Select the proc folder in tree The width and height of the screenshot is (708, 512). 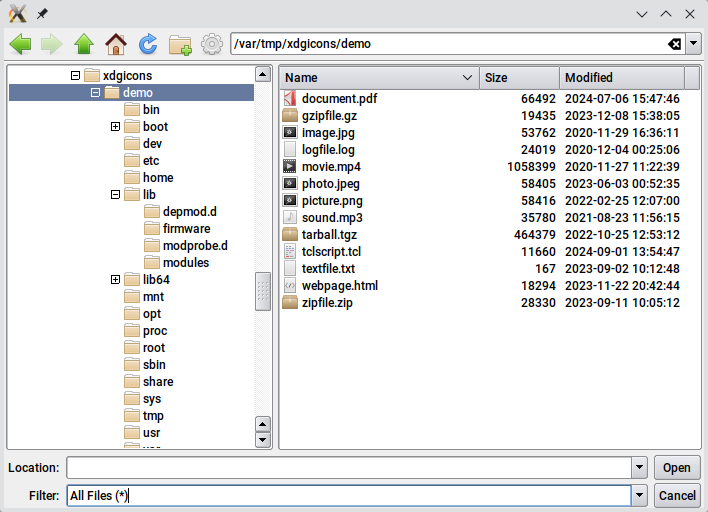146,330
